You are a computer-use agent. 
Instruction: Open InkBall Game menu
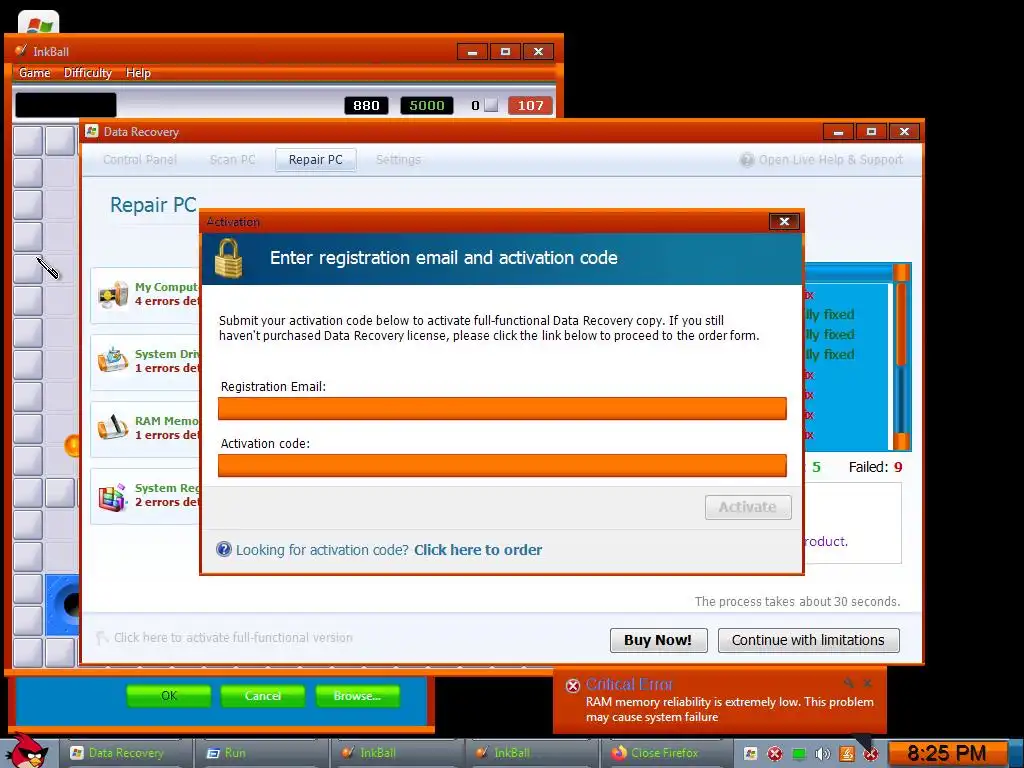click(x=35, y=72)
